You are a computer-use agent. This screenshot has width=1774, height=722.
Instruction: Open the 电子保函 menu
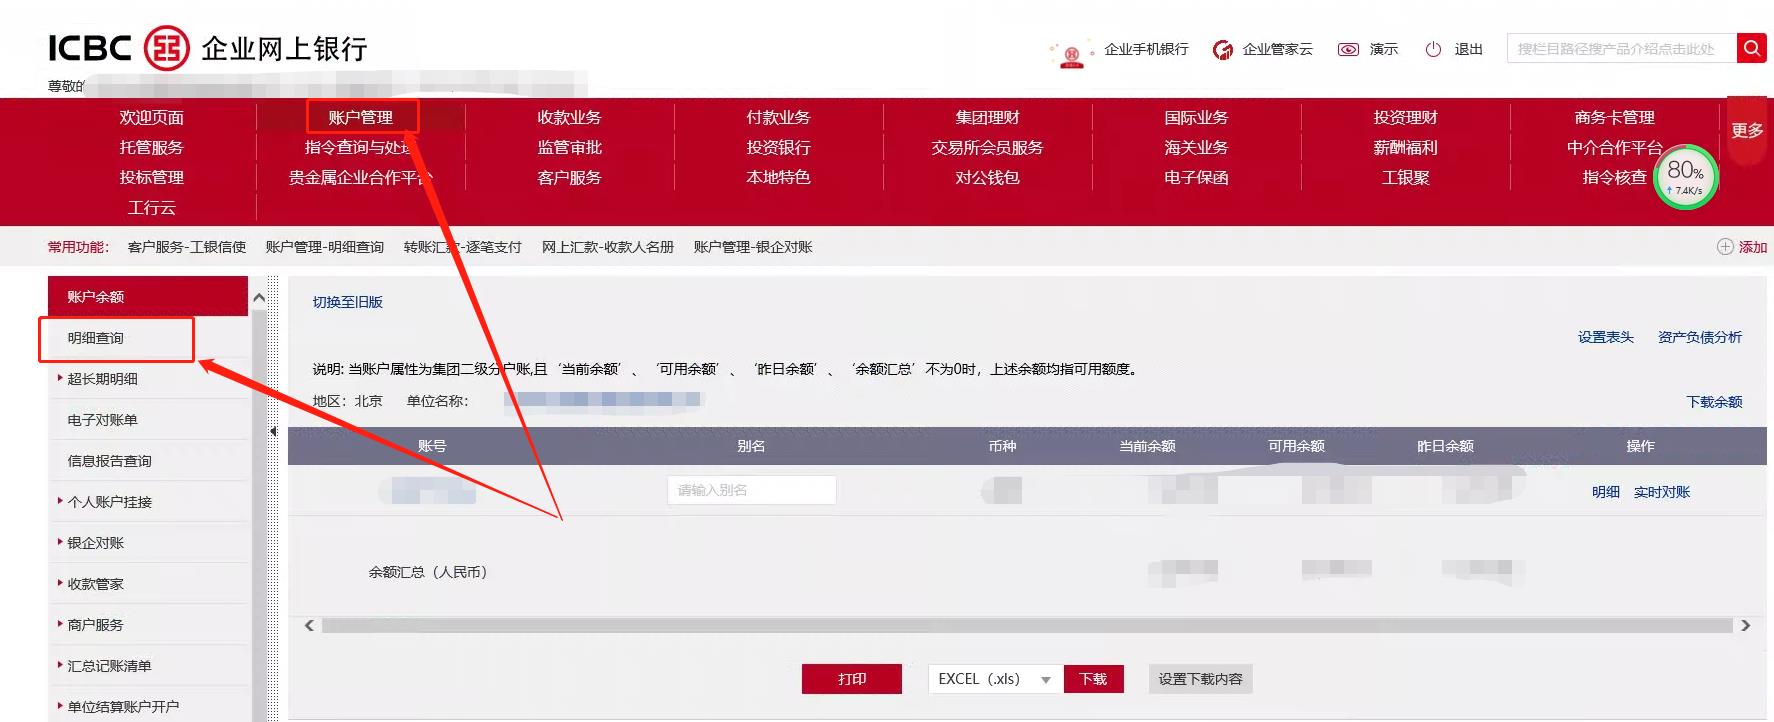(x=1196, y=177)
